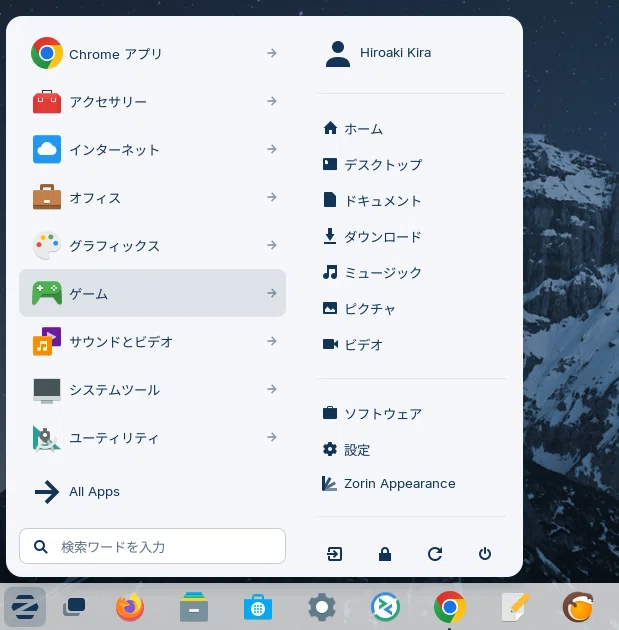Launch Zorin Appearance
619x630 pixels.
(x=411, y=483)
